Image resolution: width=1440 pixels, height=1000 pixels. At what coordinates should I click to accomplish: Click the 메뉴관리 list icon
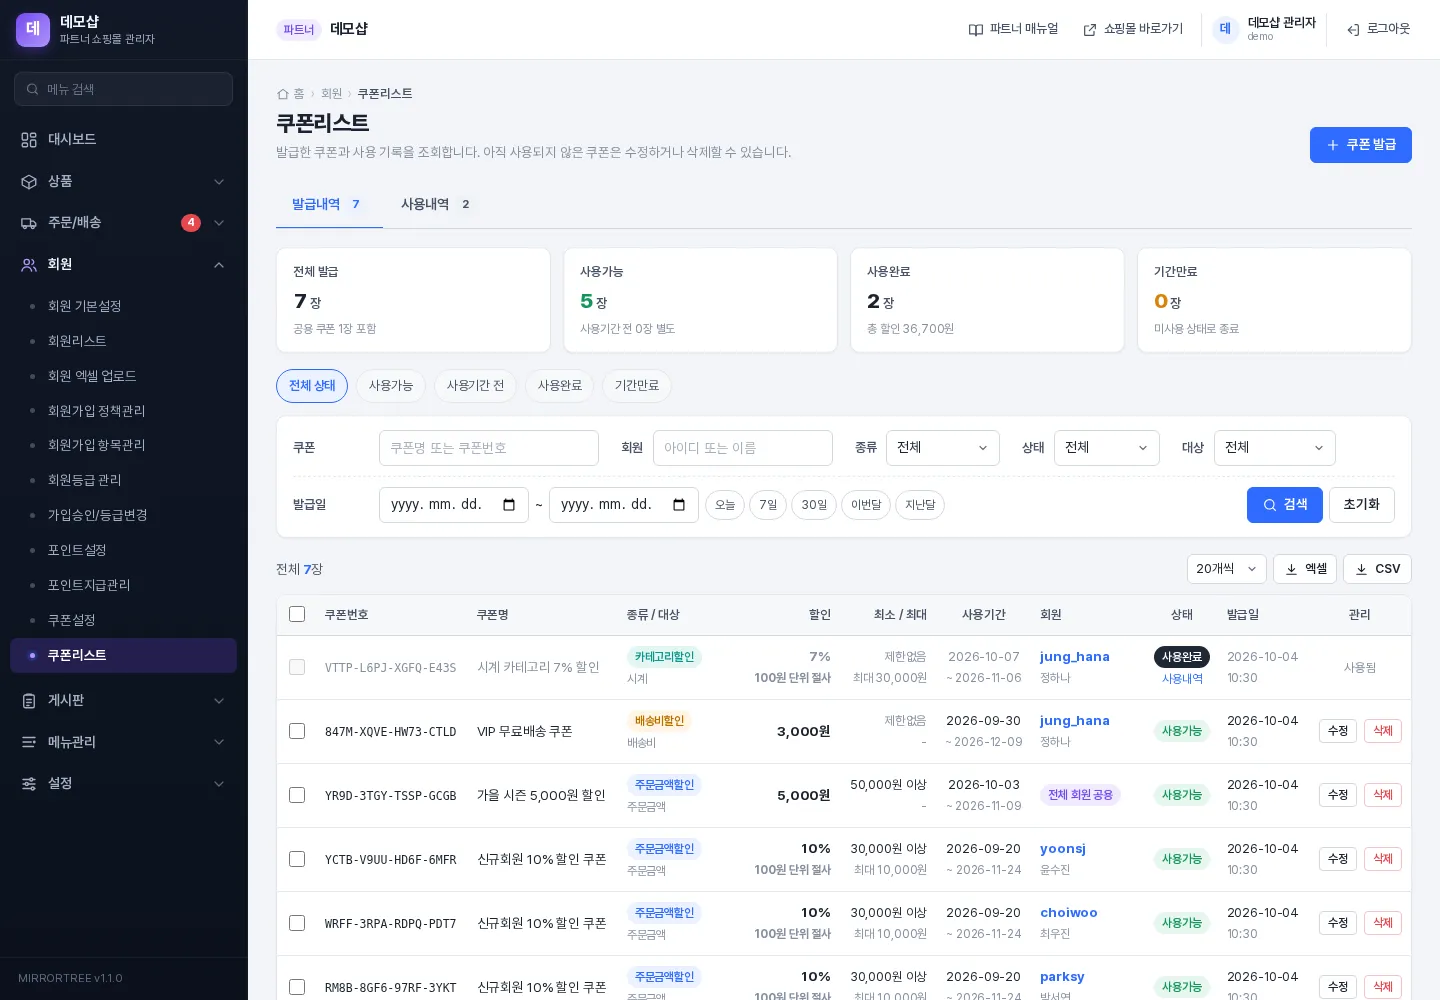click(x=29, y=742)
